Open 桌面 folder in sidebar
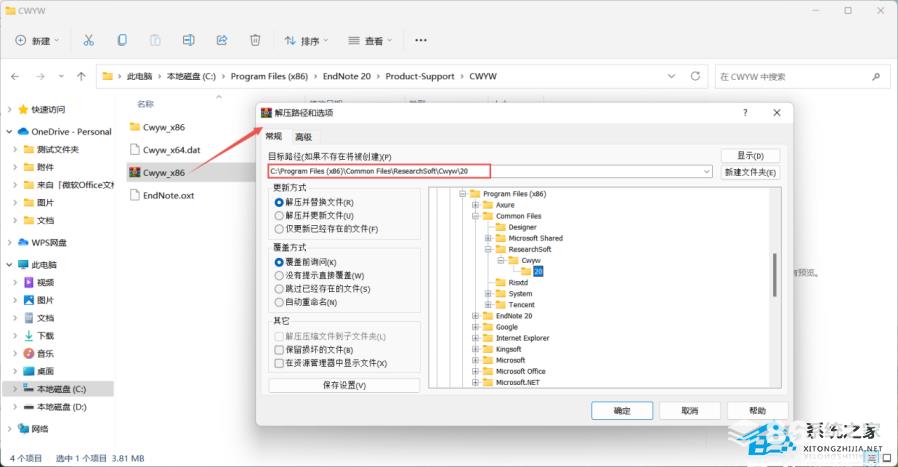The width and height of the screenshot is (898, 467). [45, 371]
